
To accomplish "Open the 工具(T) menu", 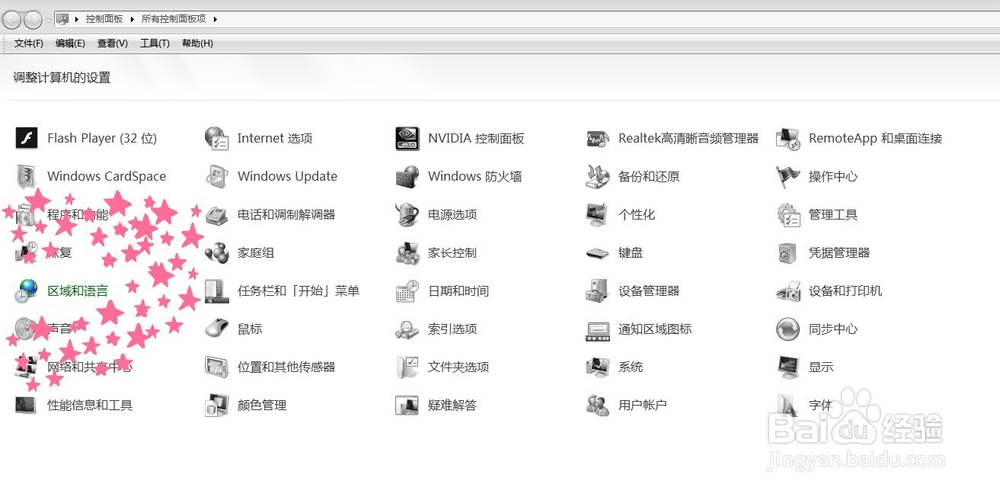I will (x=154, y=43).
